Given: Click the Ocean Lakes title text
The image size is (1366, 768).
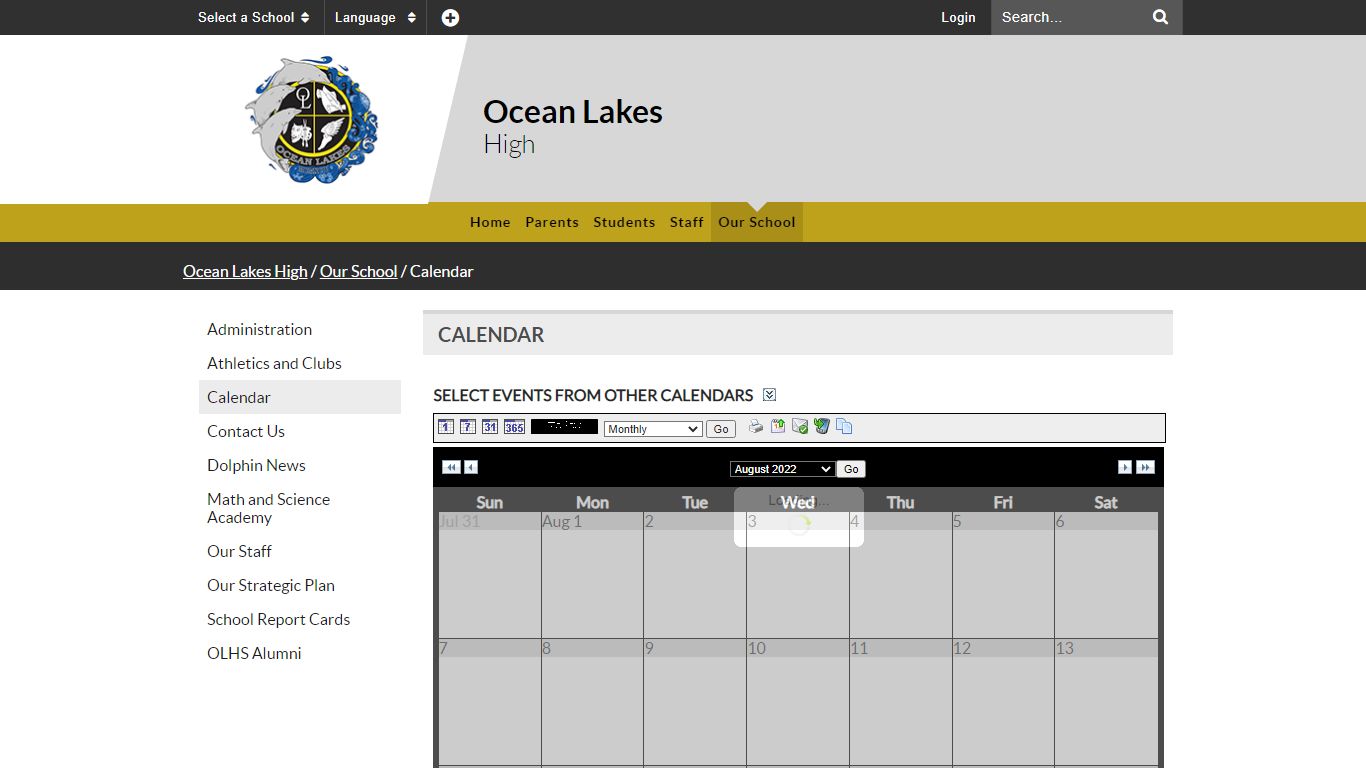Looking at the screenshot, I should click(573, 112).
